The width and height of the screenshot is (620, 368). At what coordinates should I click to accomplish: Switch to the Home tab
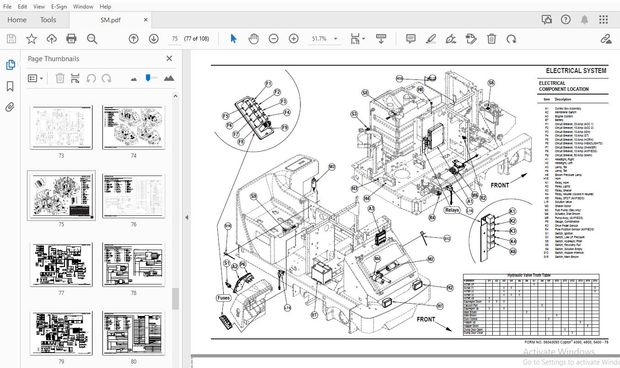[x=17, y=20]
